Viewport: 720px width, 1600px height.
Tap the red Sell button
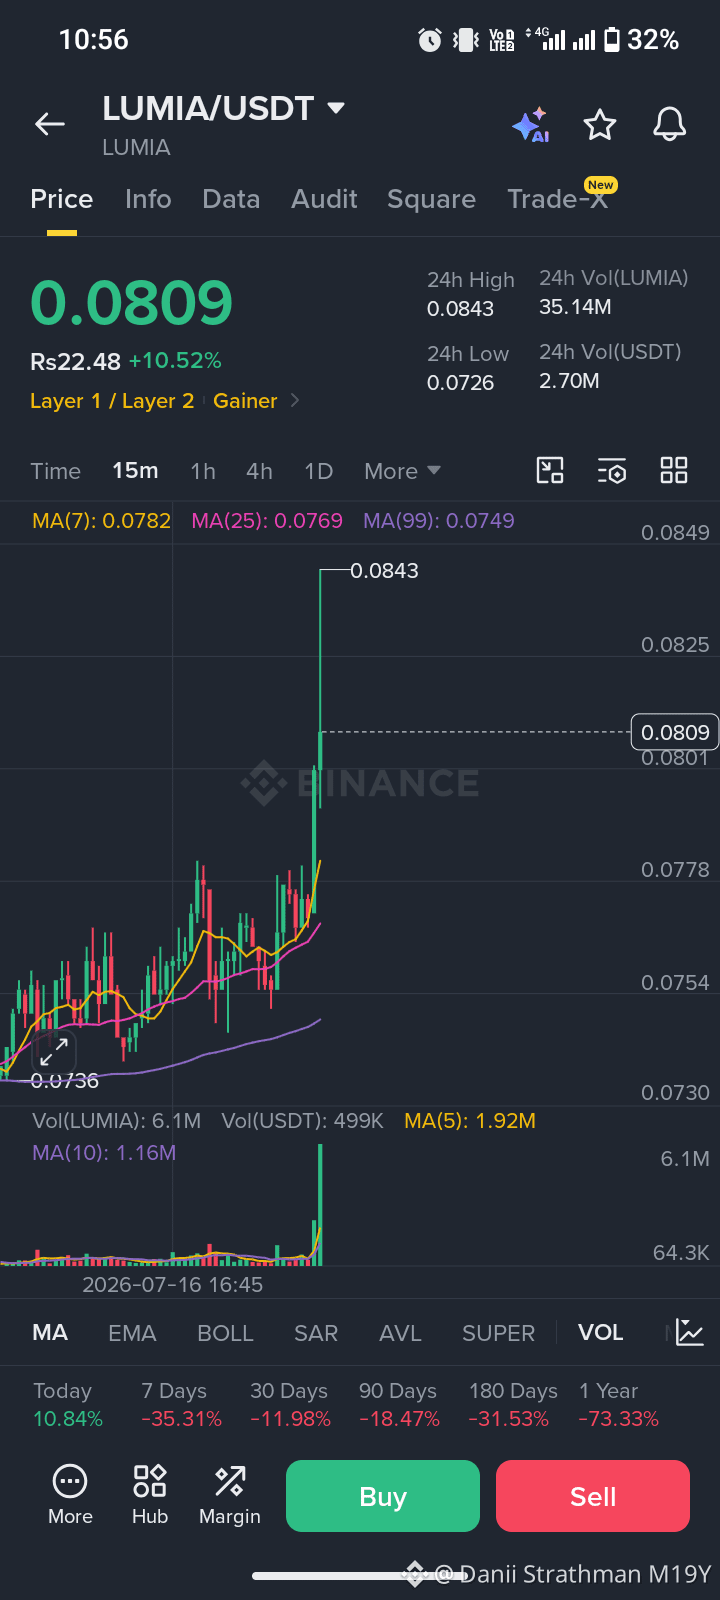pos(593,1496)
